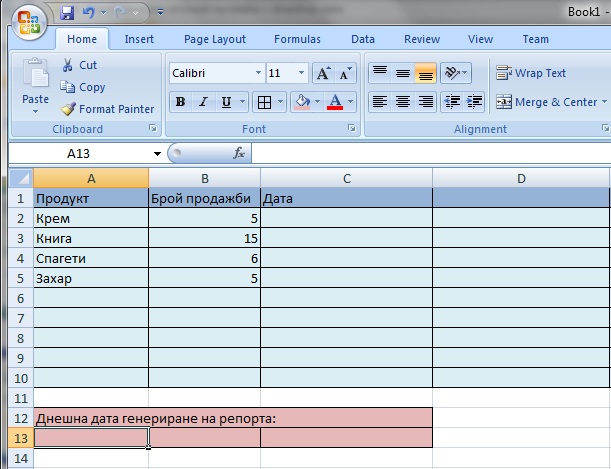Click the Insert Function fx button
This screenshot has height=469, width=611.
239,153
